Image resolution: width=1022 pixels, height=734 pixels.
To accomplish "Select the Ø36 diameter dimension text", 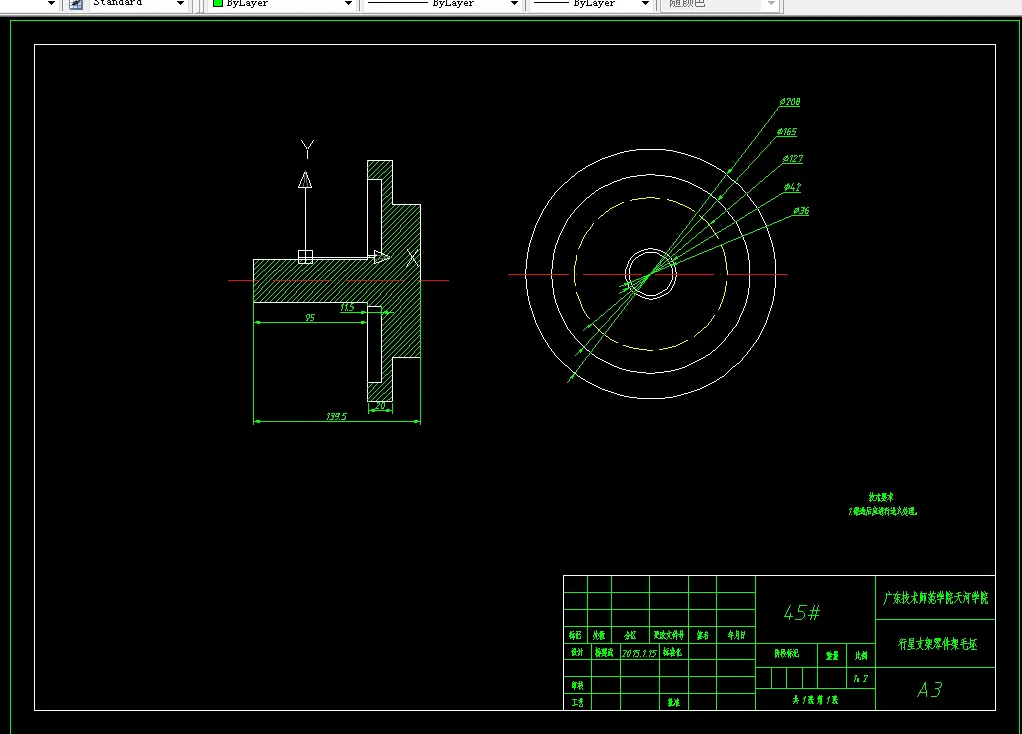I will (801, 211).
